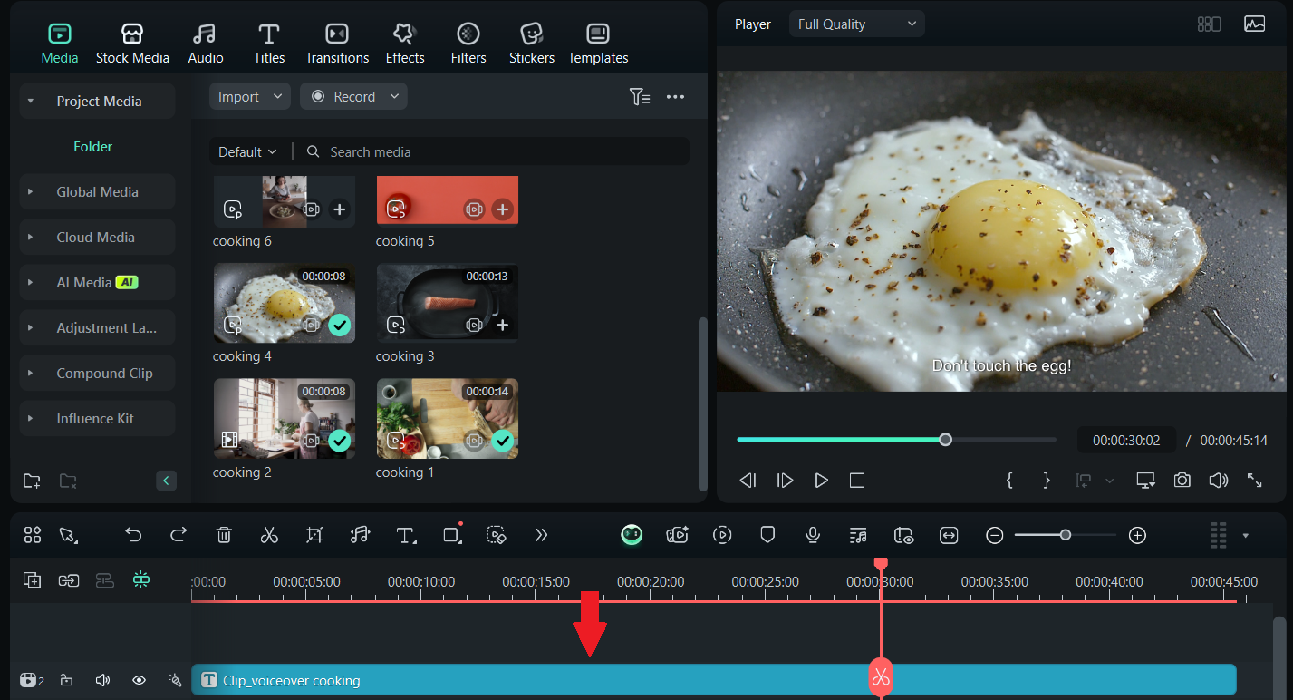Viewport: 1293px width, 700px height.
Task: Expand the Global Media section
Action: click(x=31, y=192)
